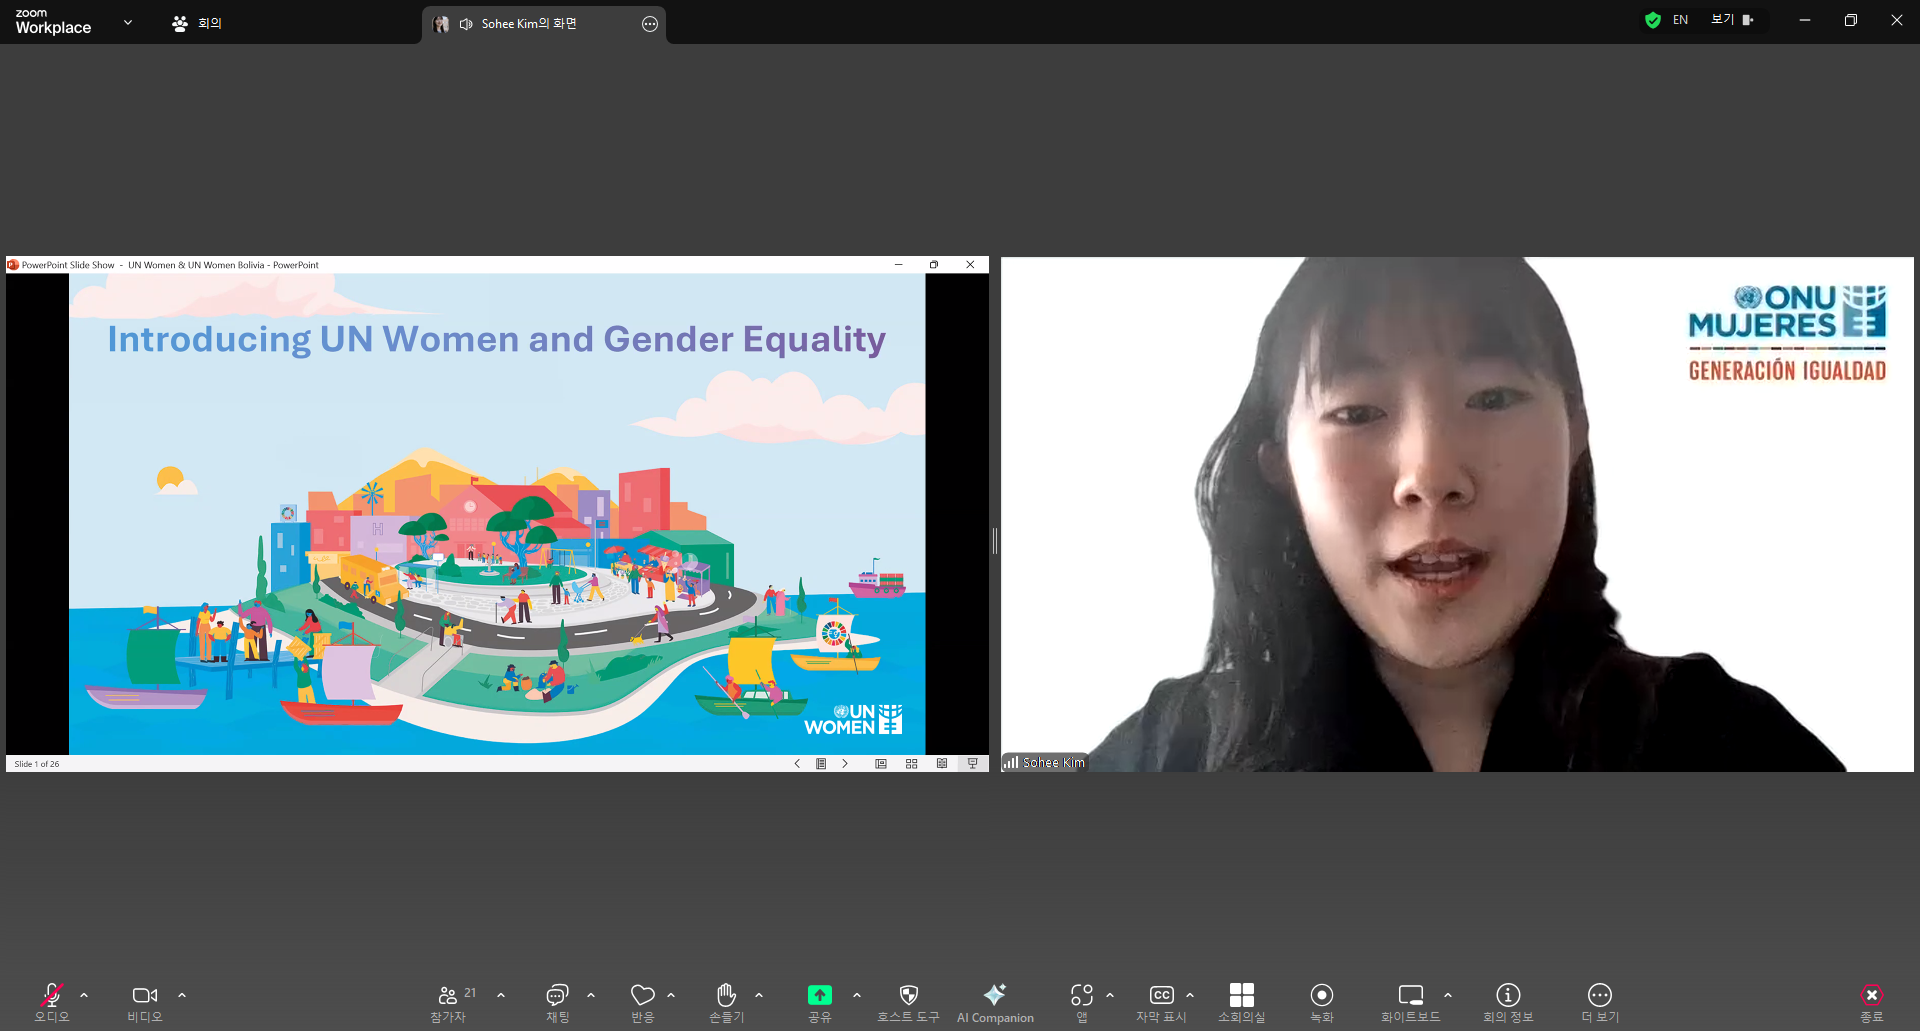
Task: Expand audio options arrow next to microphone
Action: pyautogui.click(x=84, y=995)
